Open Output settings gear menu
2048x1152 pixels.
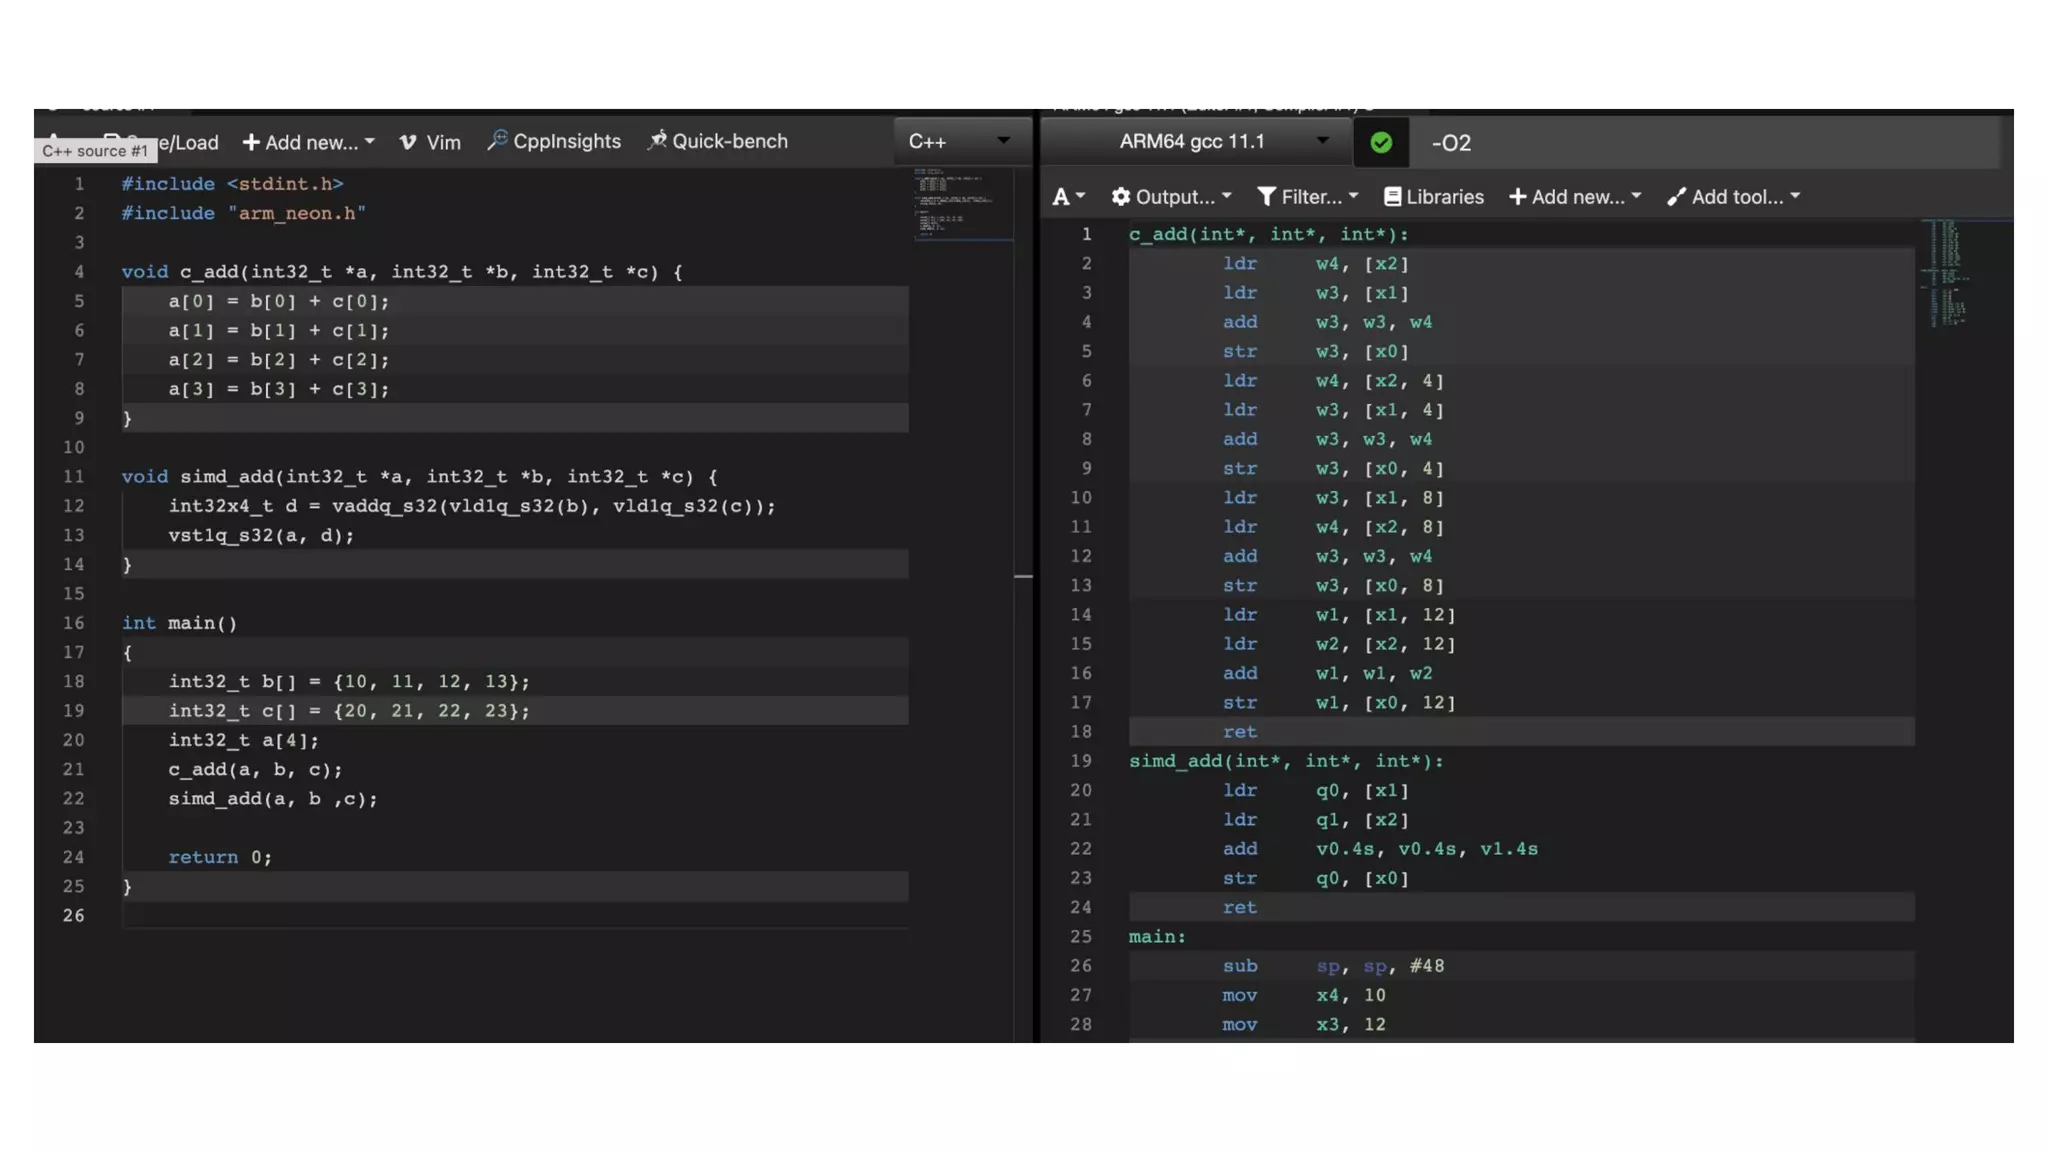point(1171,197)
